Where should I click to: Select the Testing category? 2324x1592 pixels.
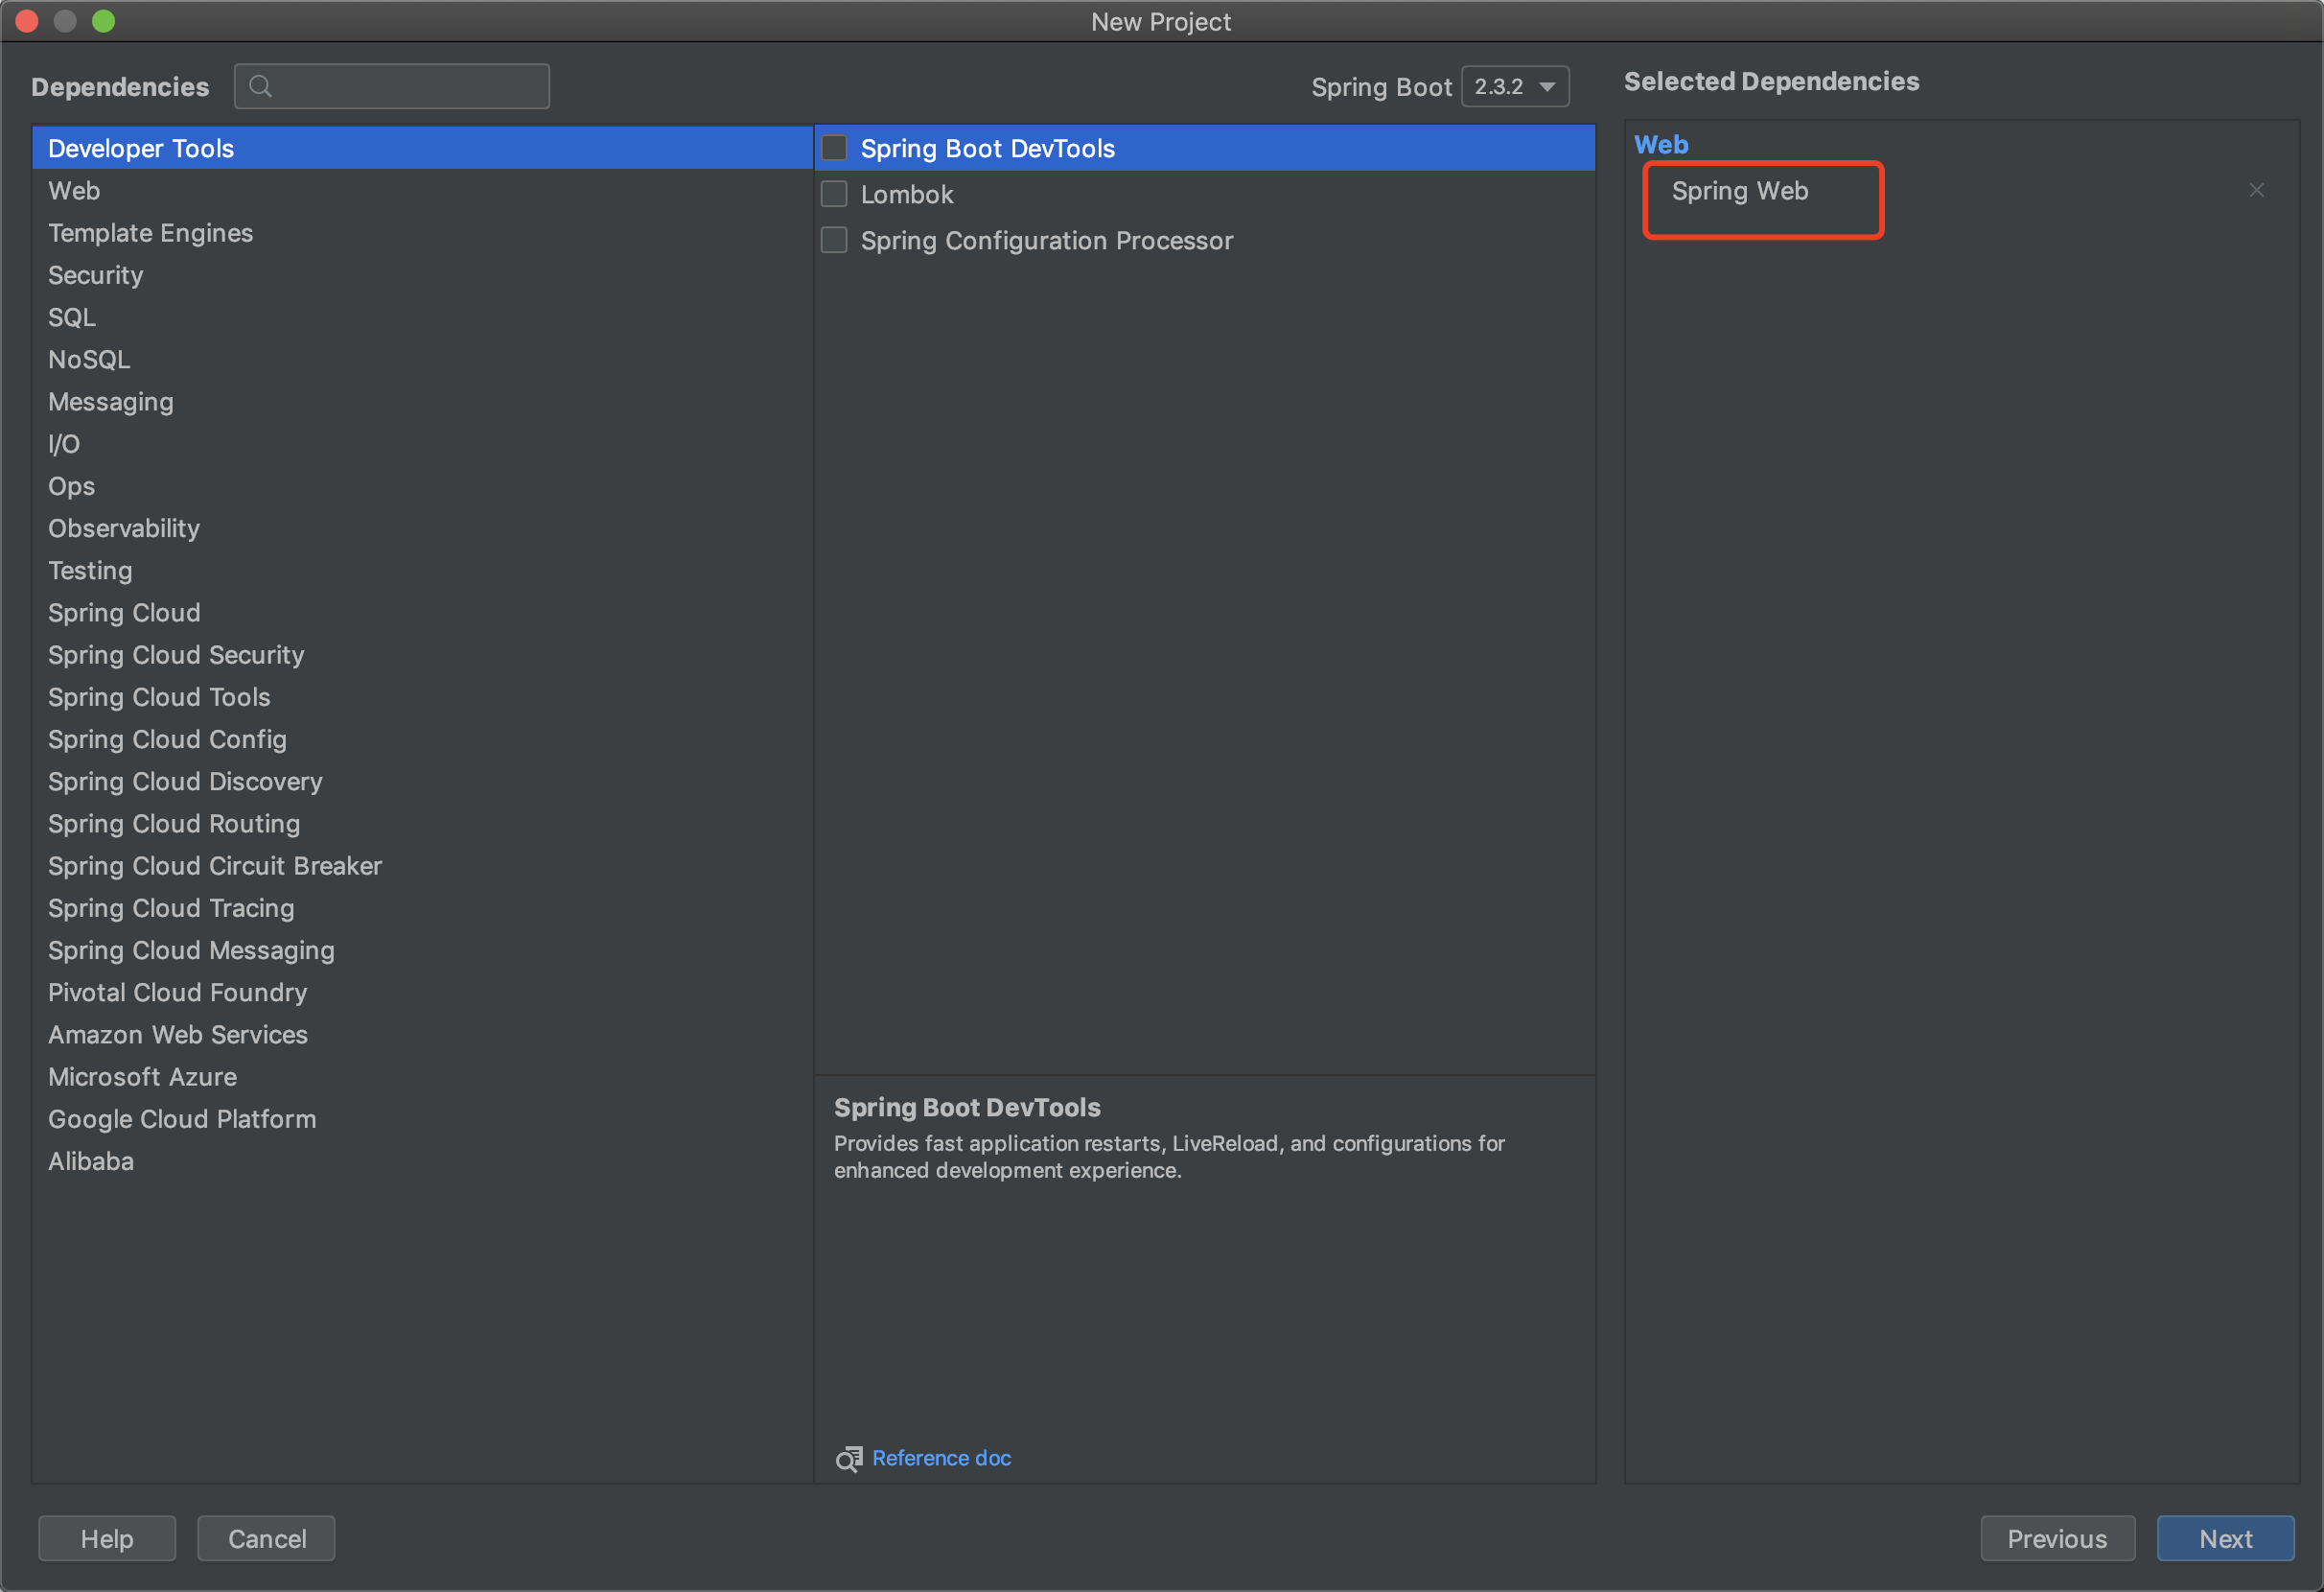(422, 570)
